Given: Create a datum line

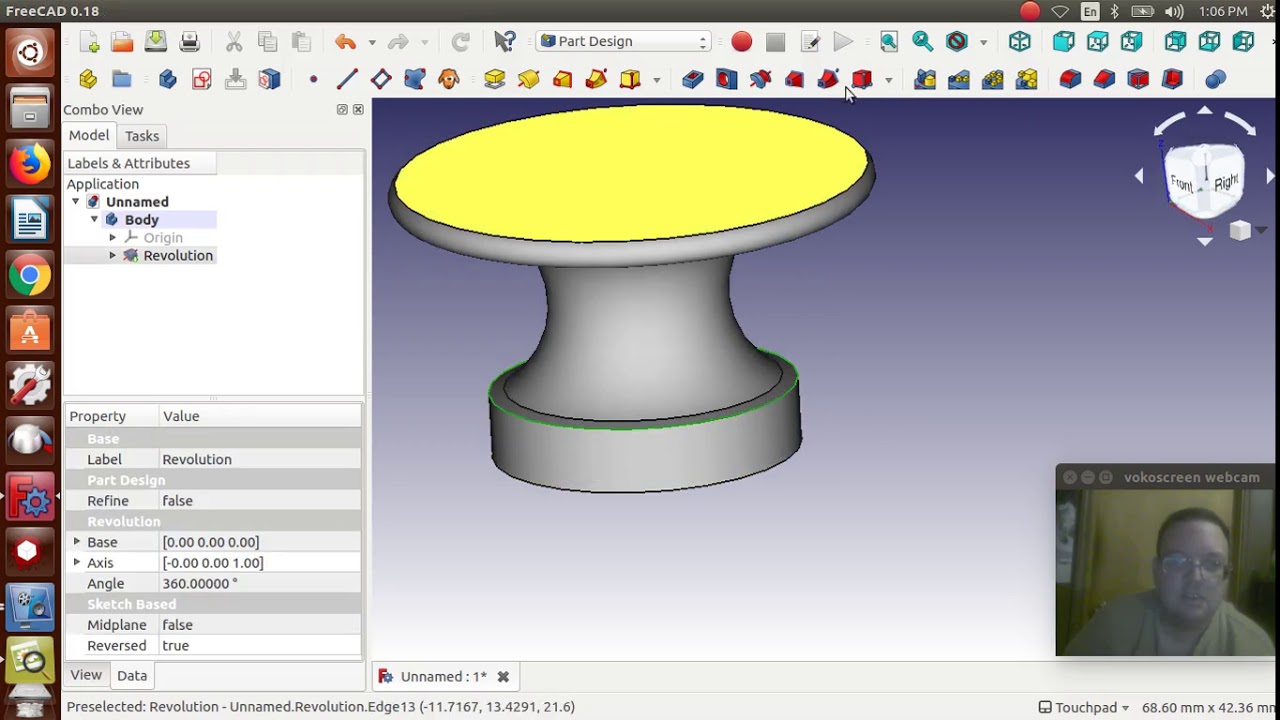Looking at the screenshot, I should click(x=347, y=79).
